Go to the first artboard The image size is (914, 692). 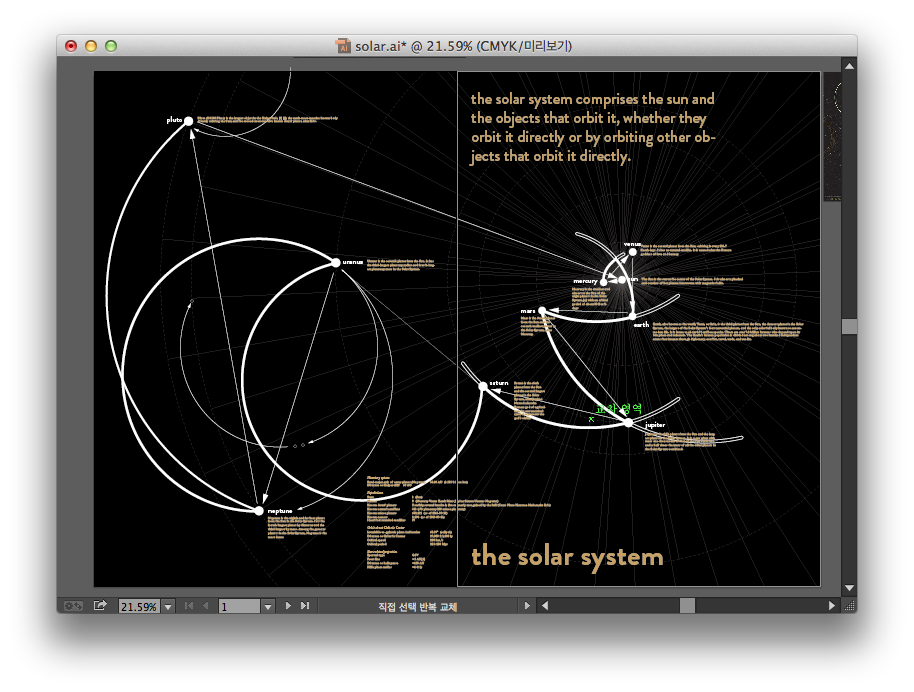pos(189,606)
